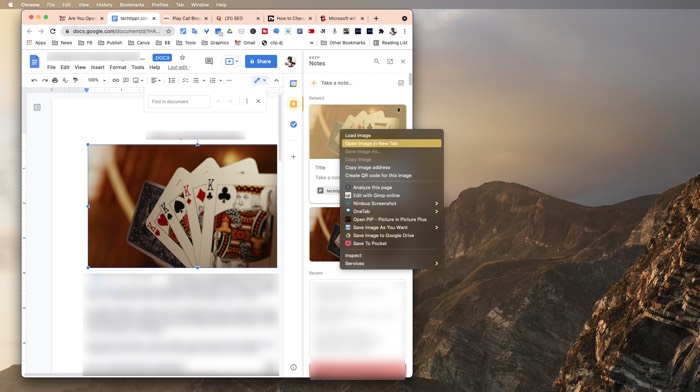The image size is (700, 392).
Task: Open the Tasks icon in side panel
Action: pyautogui.click(x=293, y=124)
